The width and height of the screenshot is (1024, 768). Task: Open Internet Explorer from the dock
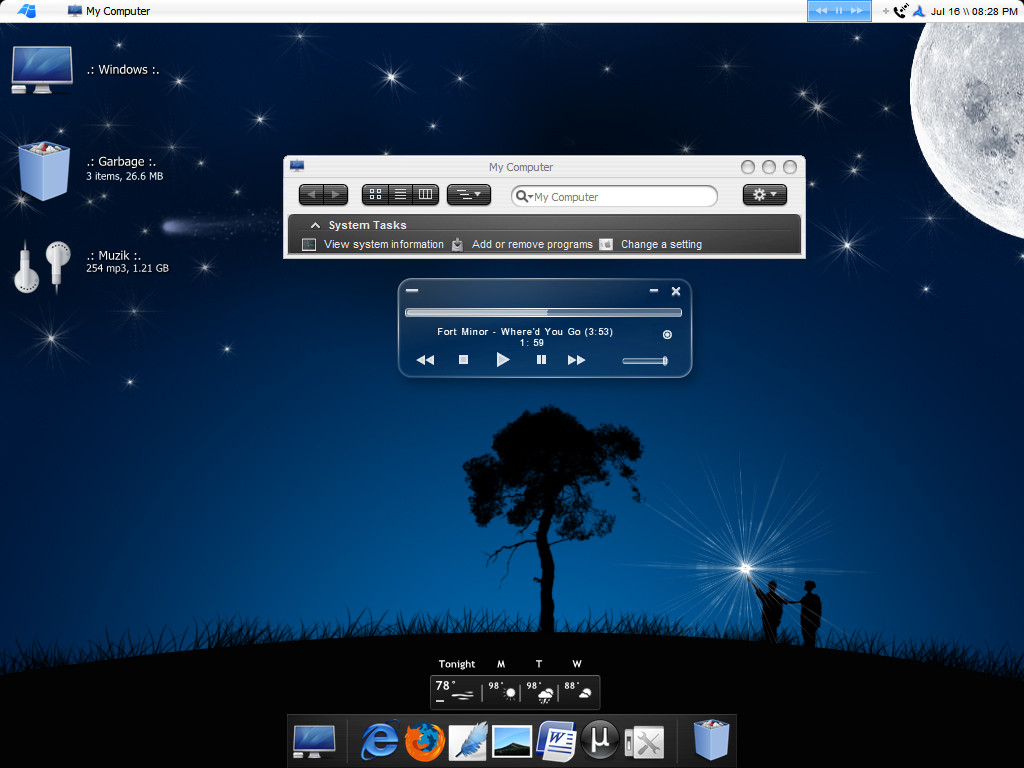pyautogui.click(x=379, y=741)
